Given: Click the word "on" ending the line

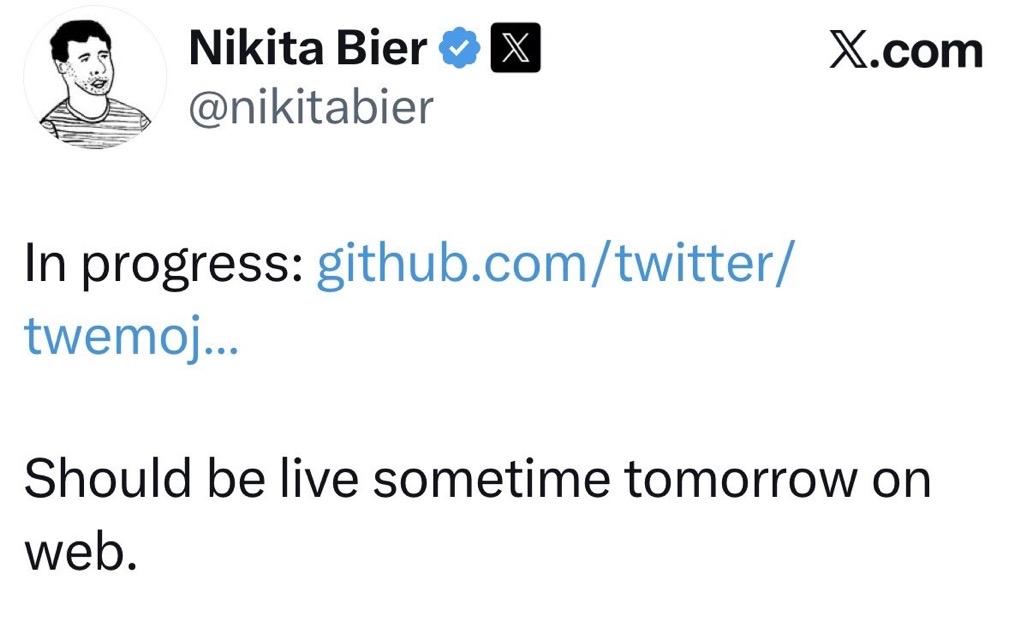Looking at the screenshot, I should click(901, 481).
